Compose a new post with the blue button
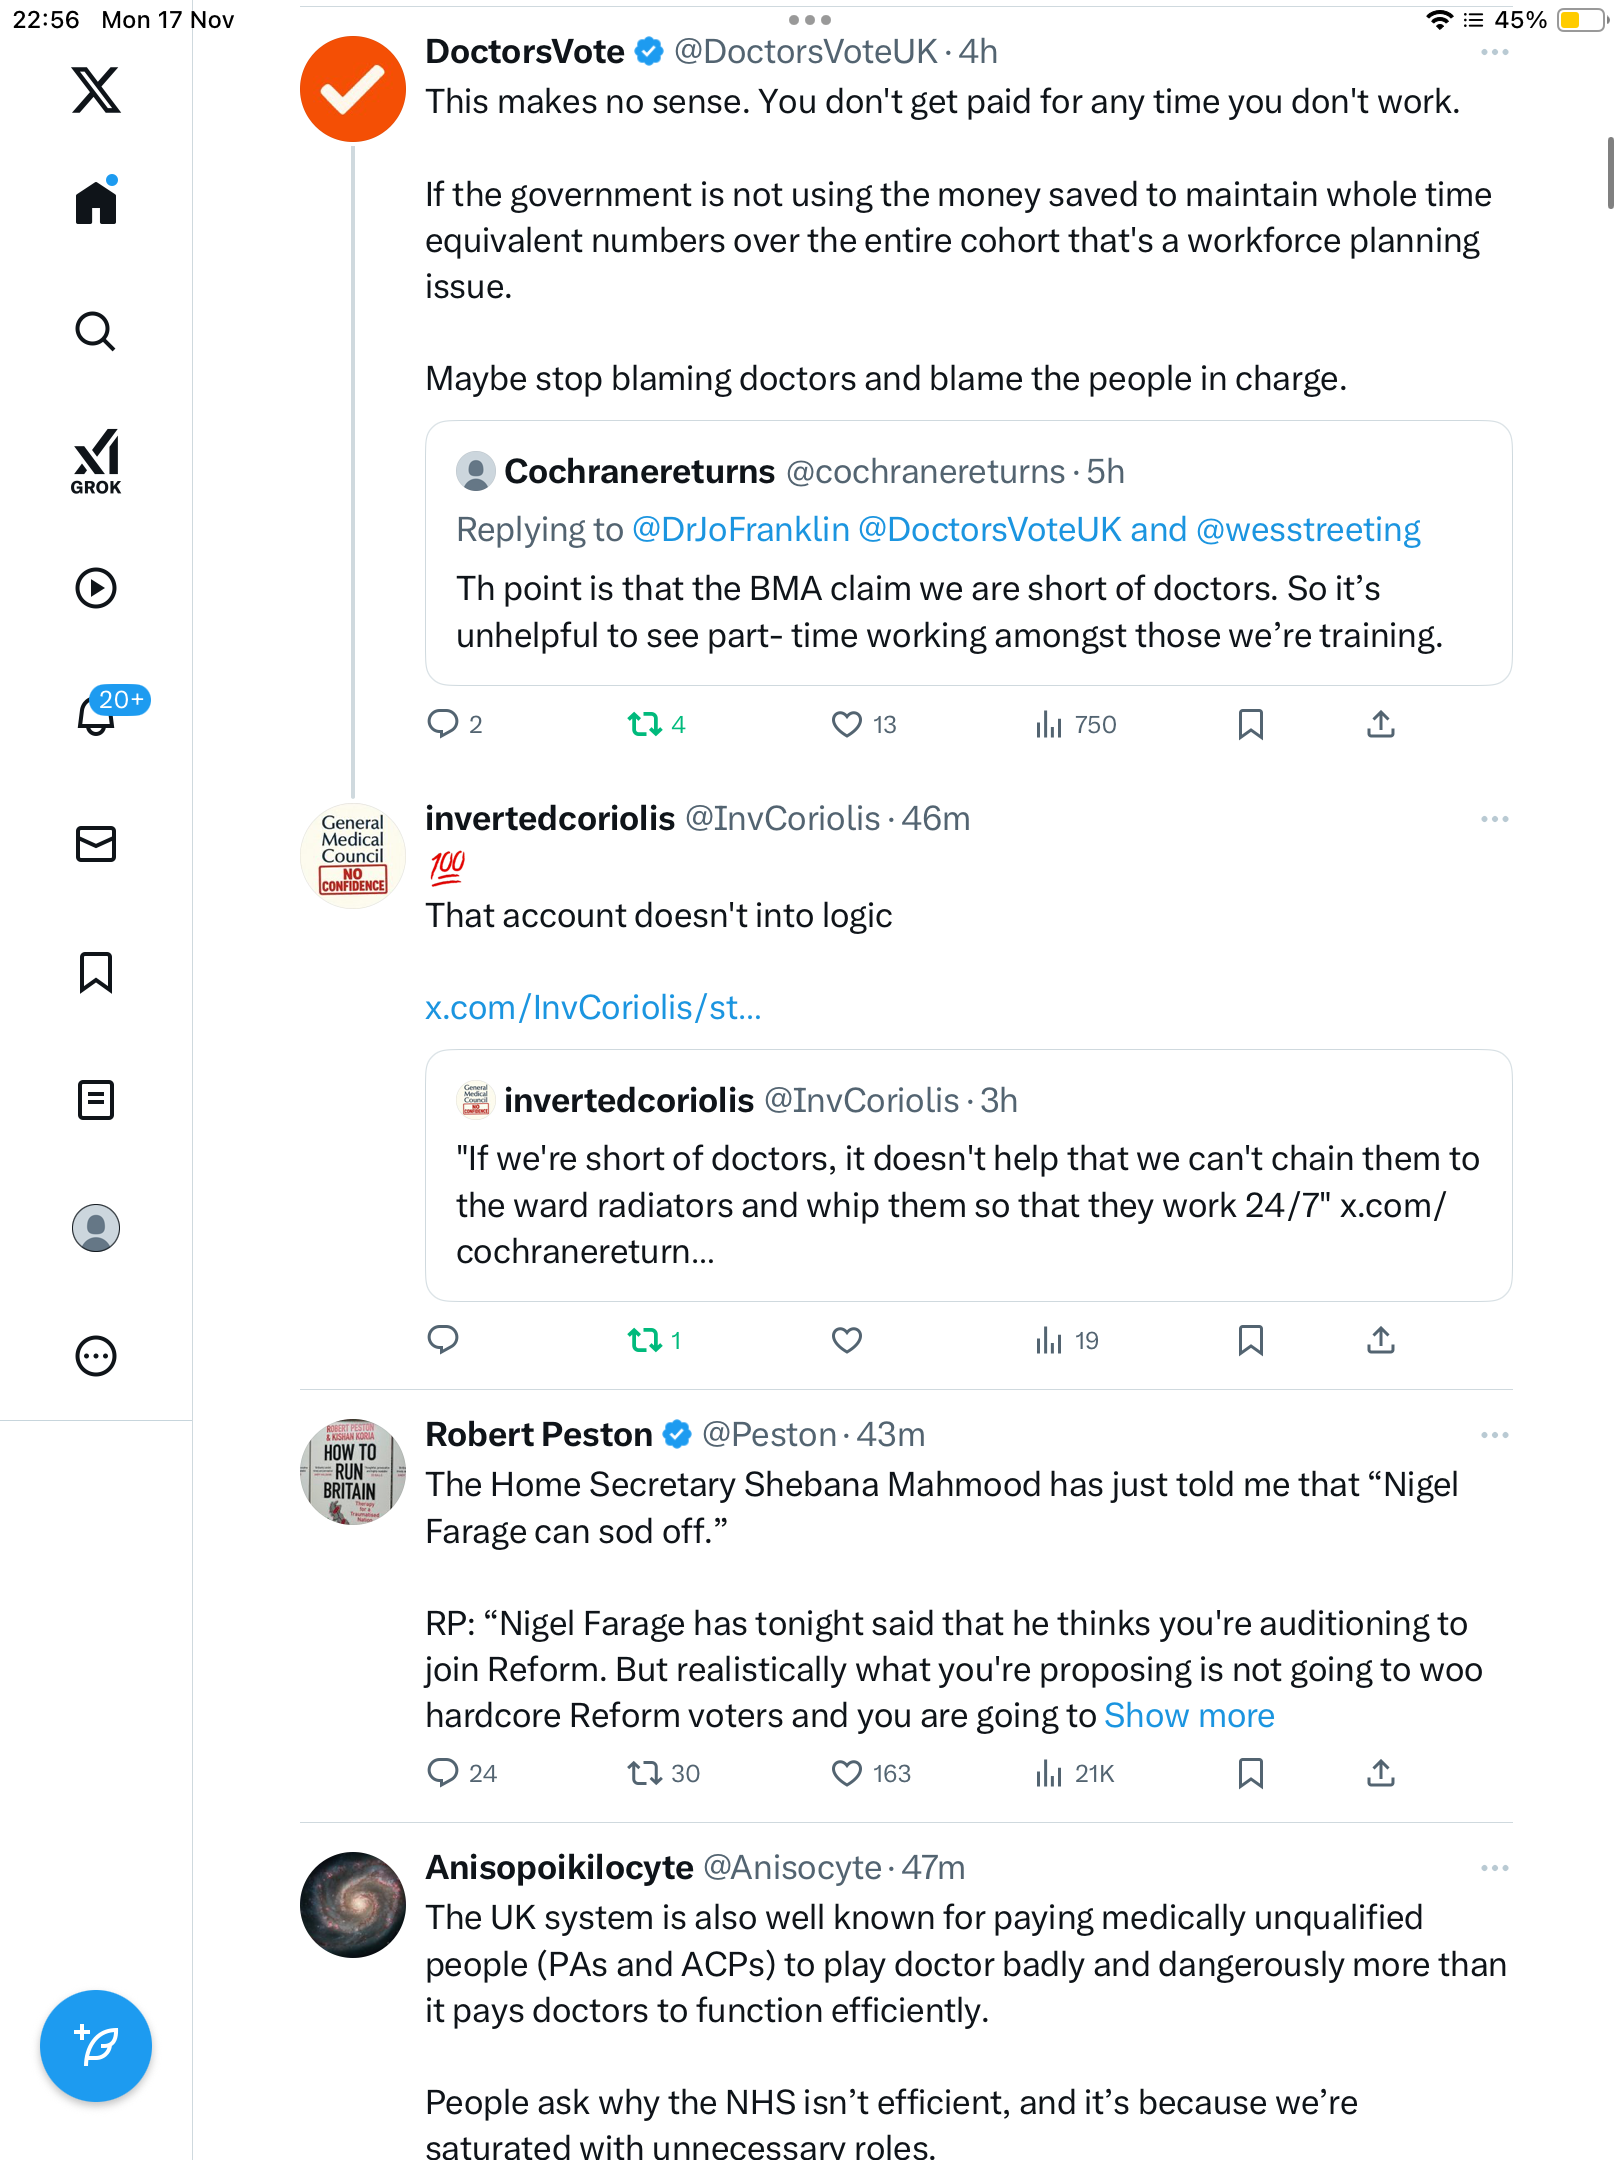The height and width of the screenshot is (2160, 1620). [x=96, y=2045]
